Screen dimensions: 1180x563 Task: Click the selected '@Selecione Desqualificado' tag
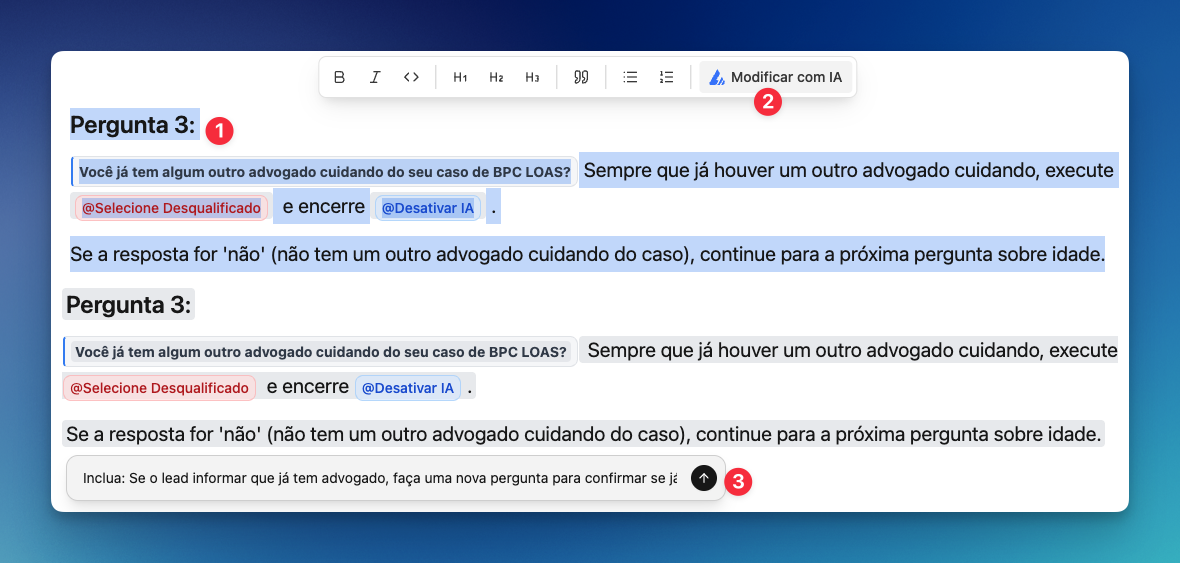tap(172, 208)
